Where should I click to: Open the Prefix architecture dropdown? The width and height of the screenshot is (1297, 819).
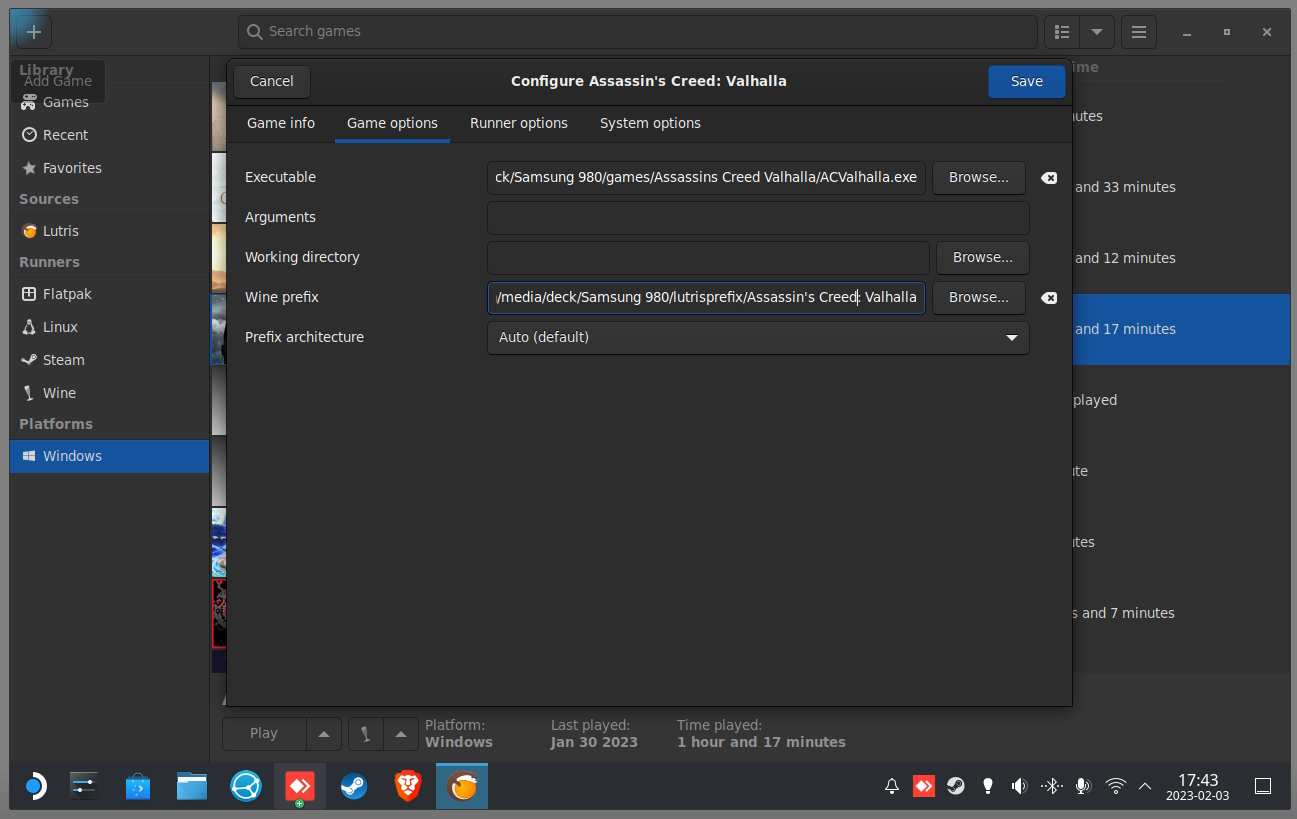click(x=758, y=338)
